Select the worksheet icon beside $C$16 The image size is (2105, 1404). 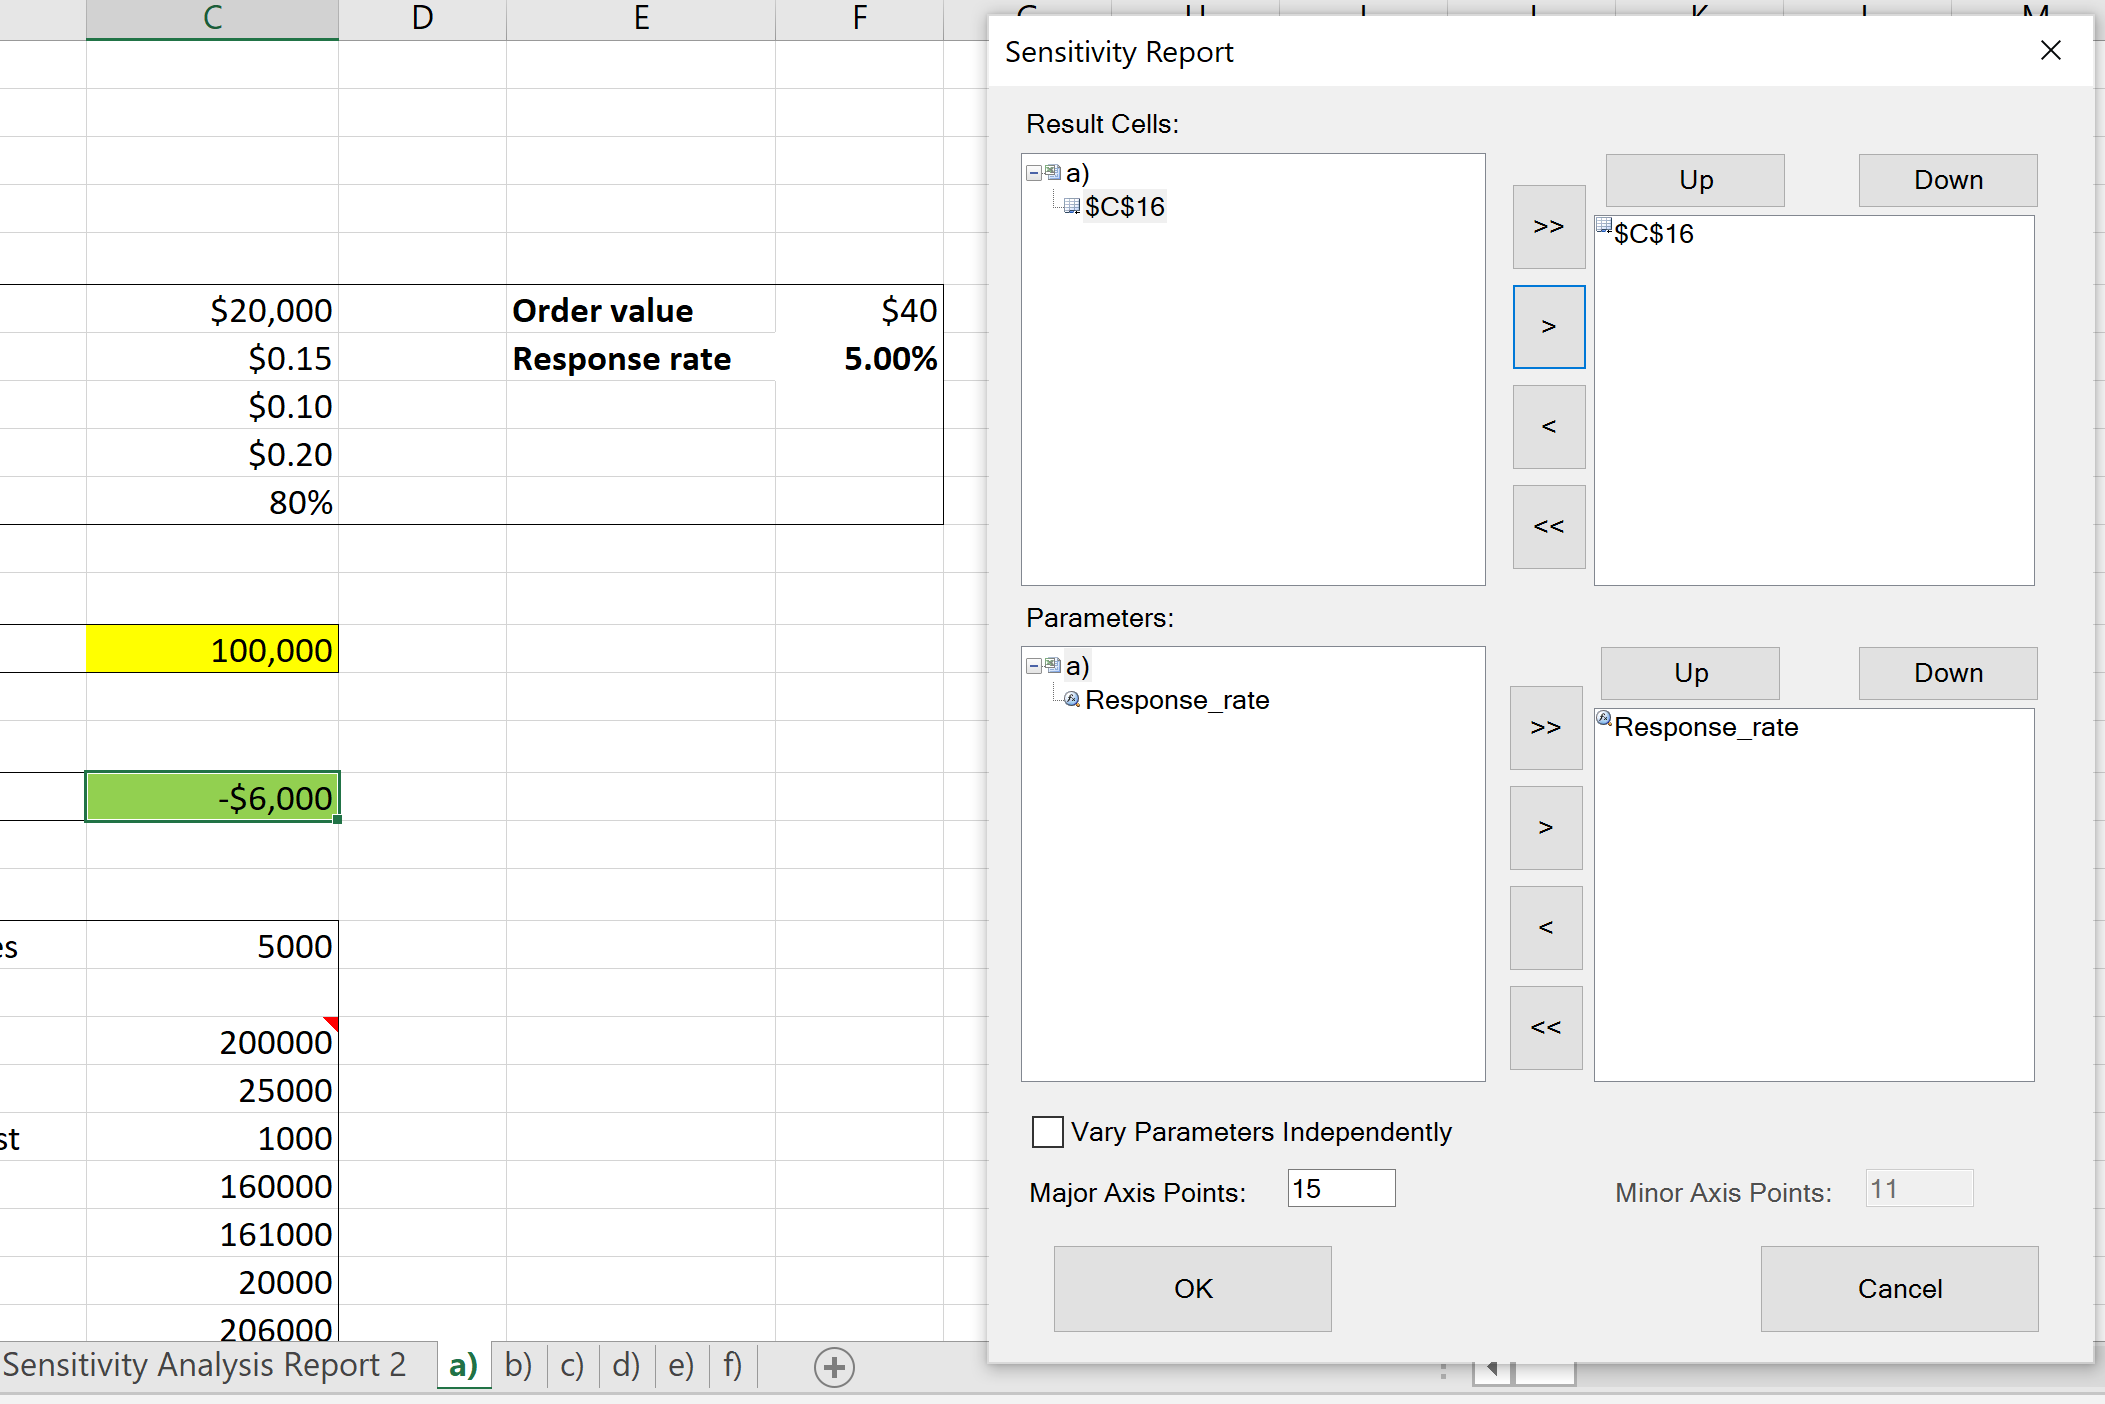pos(1070,206)
